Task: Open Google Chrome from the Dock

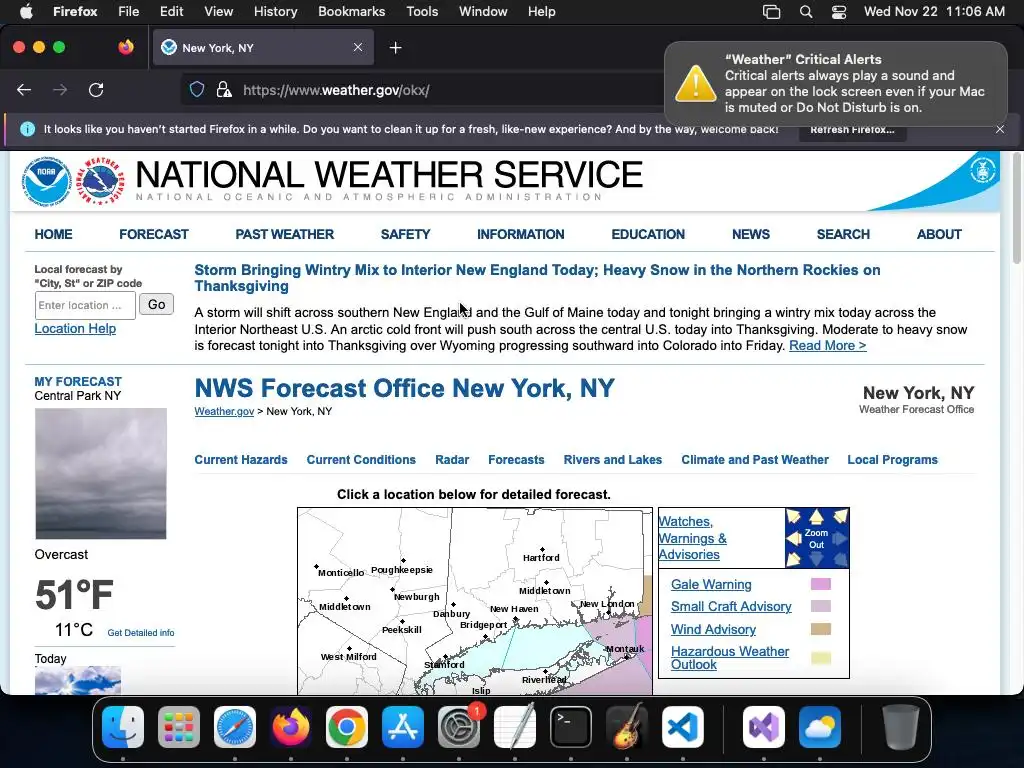Action: (x=347, y=727)
